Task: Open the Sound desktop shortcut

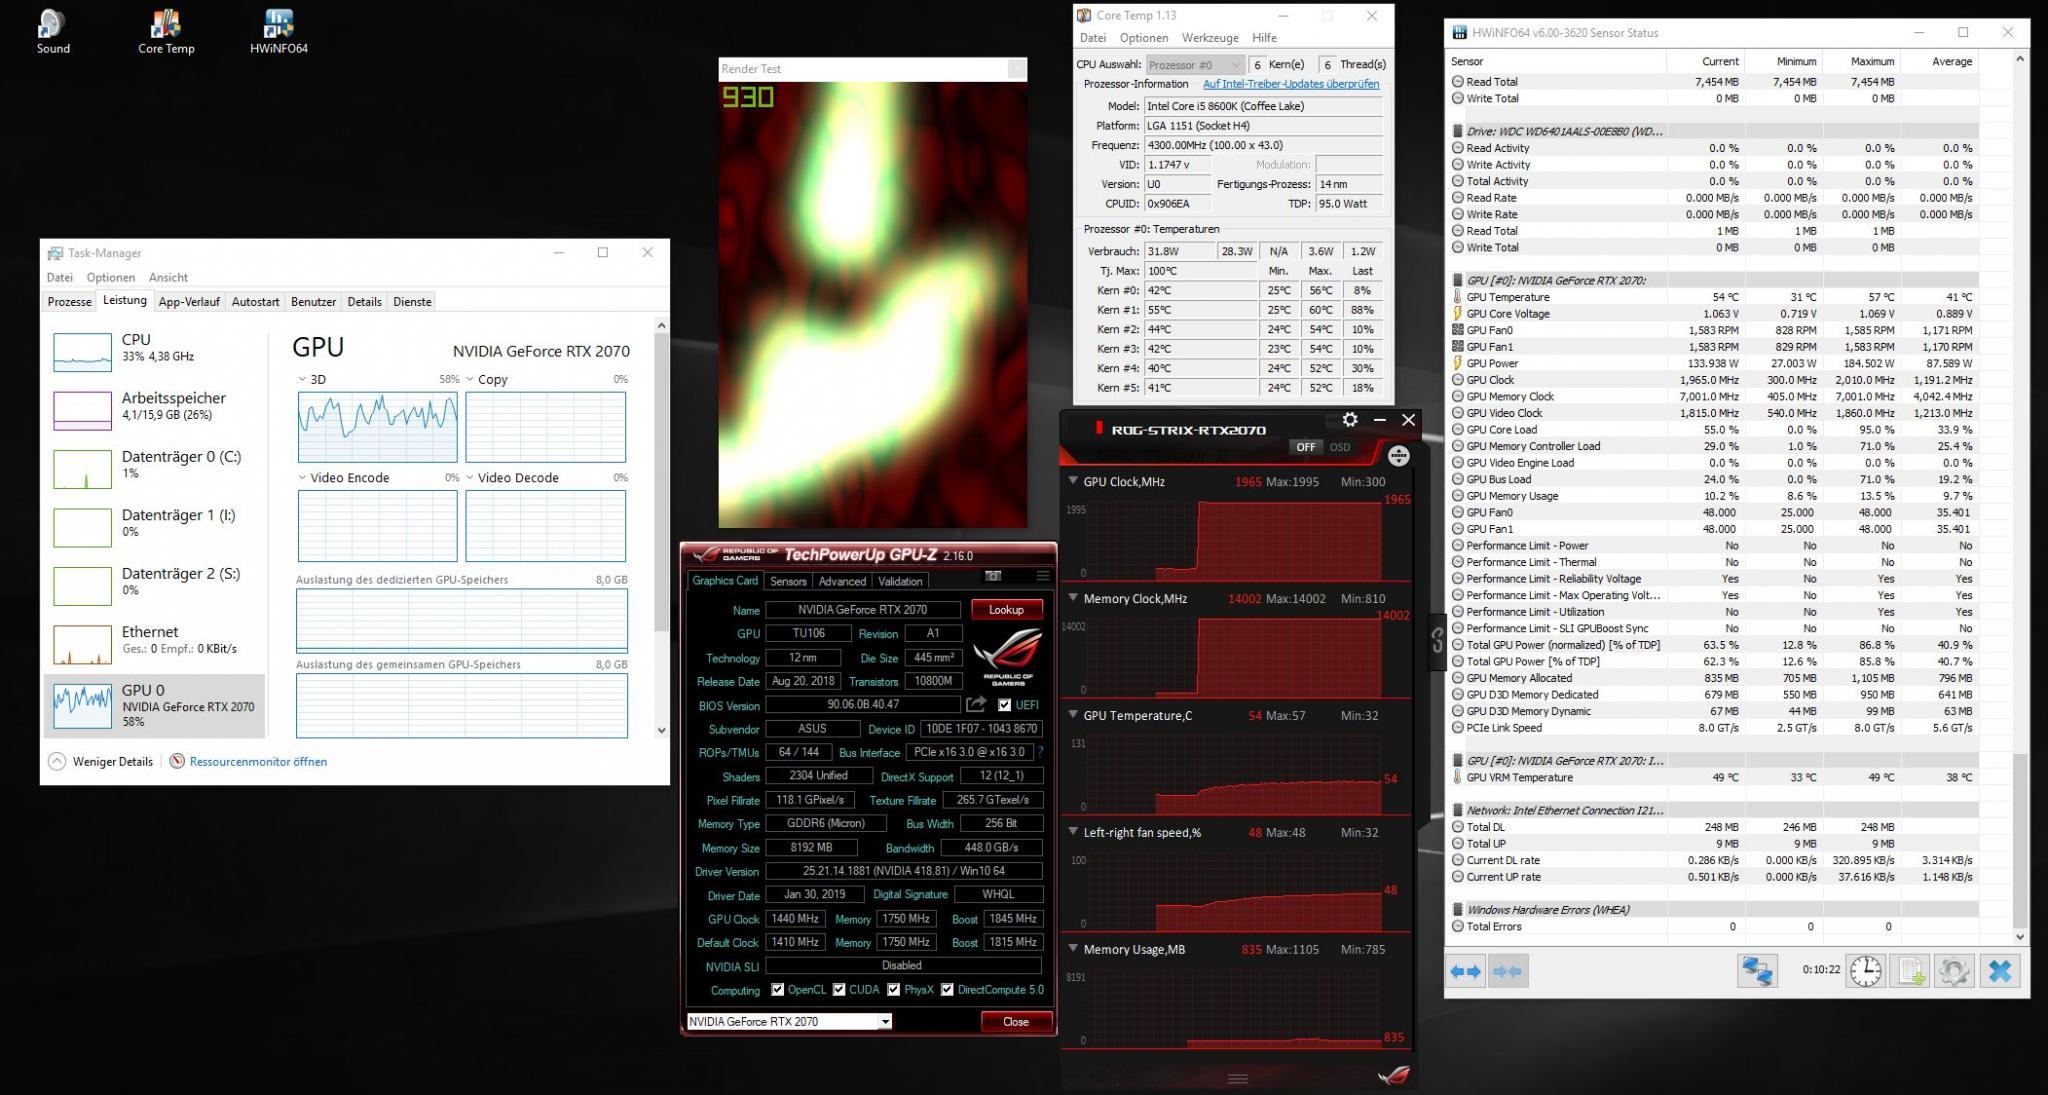Action: point(52,32)
